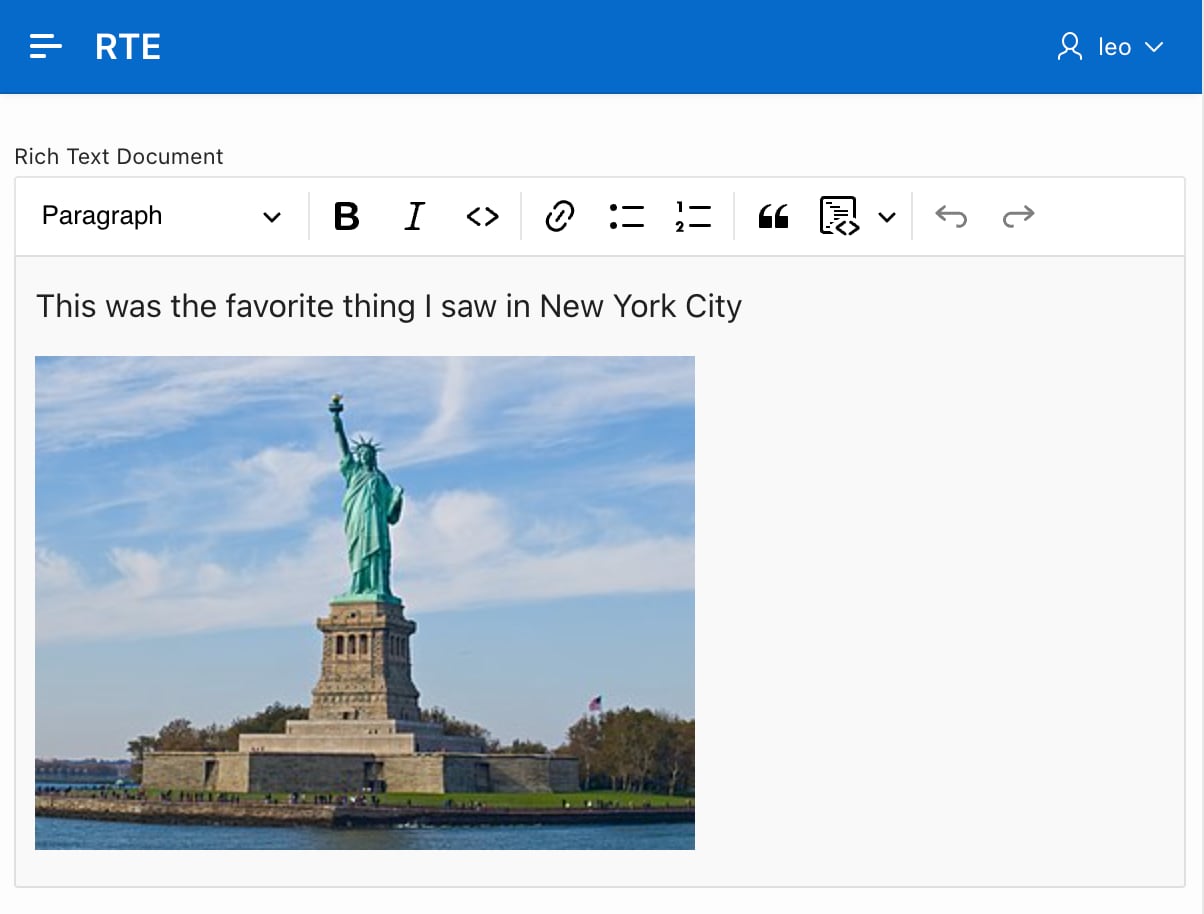Apply inline code formatting
Viewport: 1204px width, 914px height.
pyautogui.click(x=482, y=216)
